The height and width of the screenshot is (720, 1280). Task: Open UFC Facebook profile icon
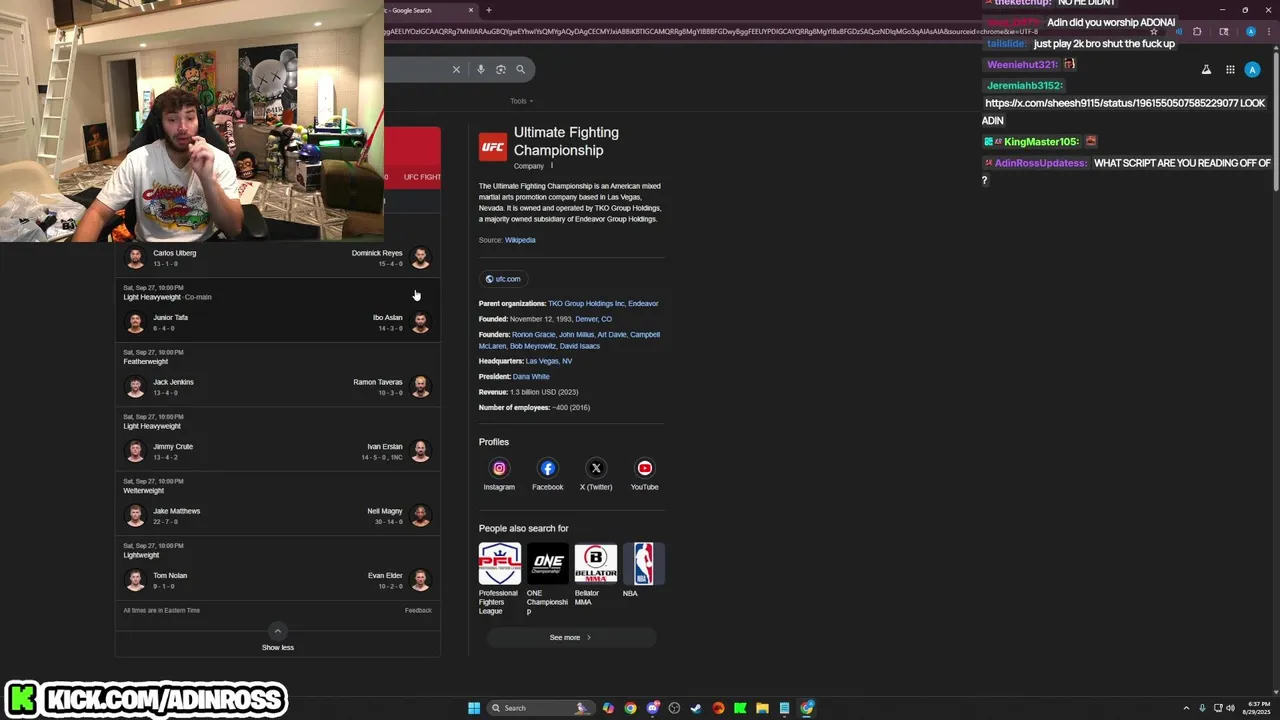(x=547, y=468)
